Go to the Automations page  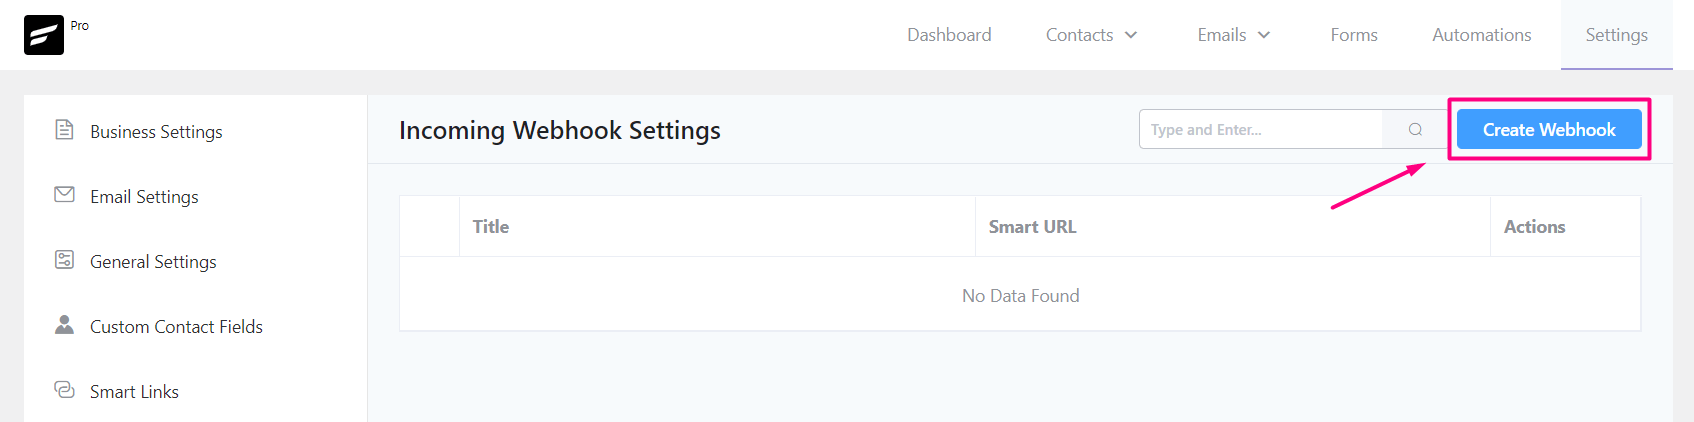point(1482,35)
